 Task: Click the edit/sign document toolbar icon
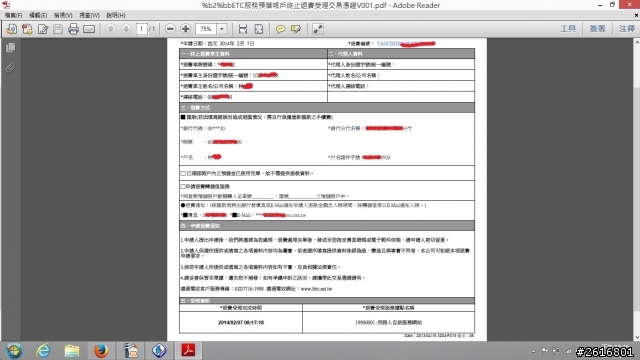pos(43,29)
